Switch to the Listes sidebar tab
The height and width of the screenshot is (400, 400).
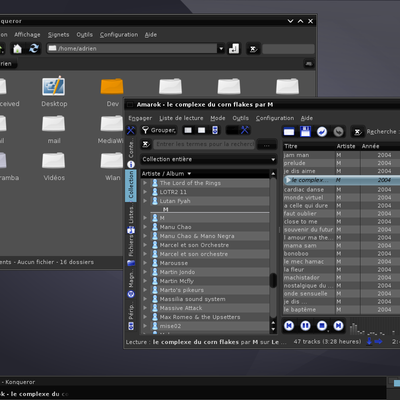pos(131,219)
